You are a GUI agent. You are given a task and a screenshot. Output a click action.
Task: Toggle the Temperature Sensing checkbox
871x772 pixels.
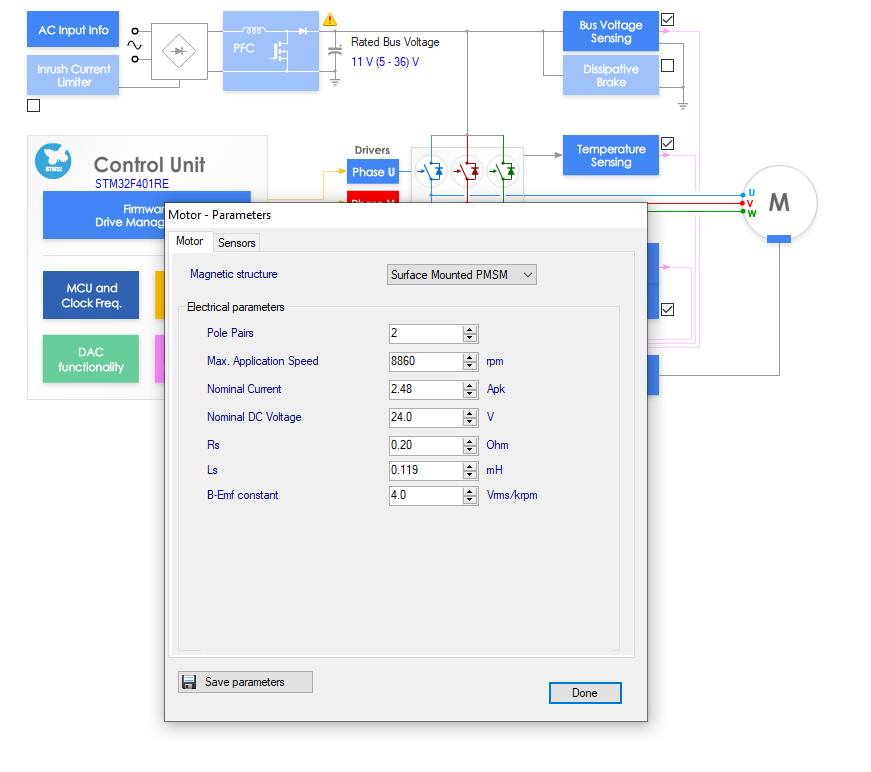668,144
